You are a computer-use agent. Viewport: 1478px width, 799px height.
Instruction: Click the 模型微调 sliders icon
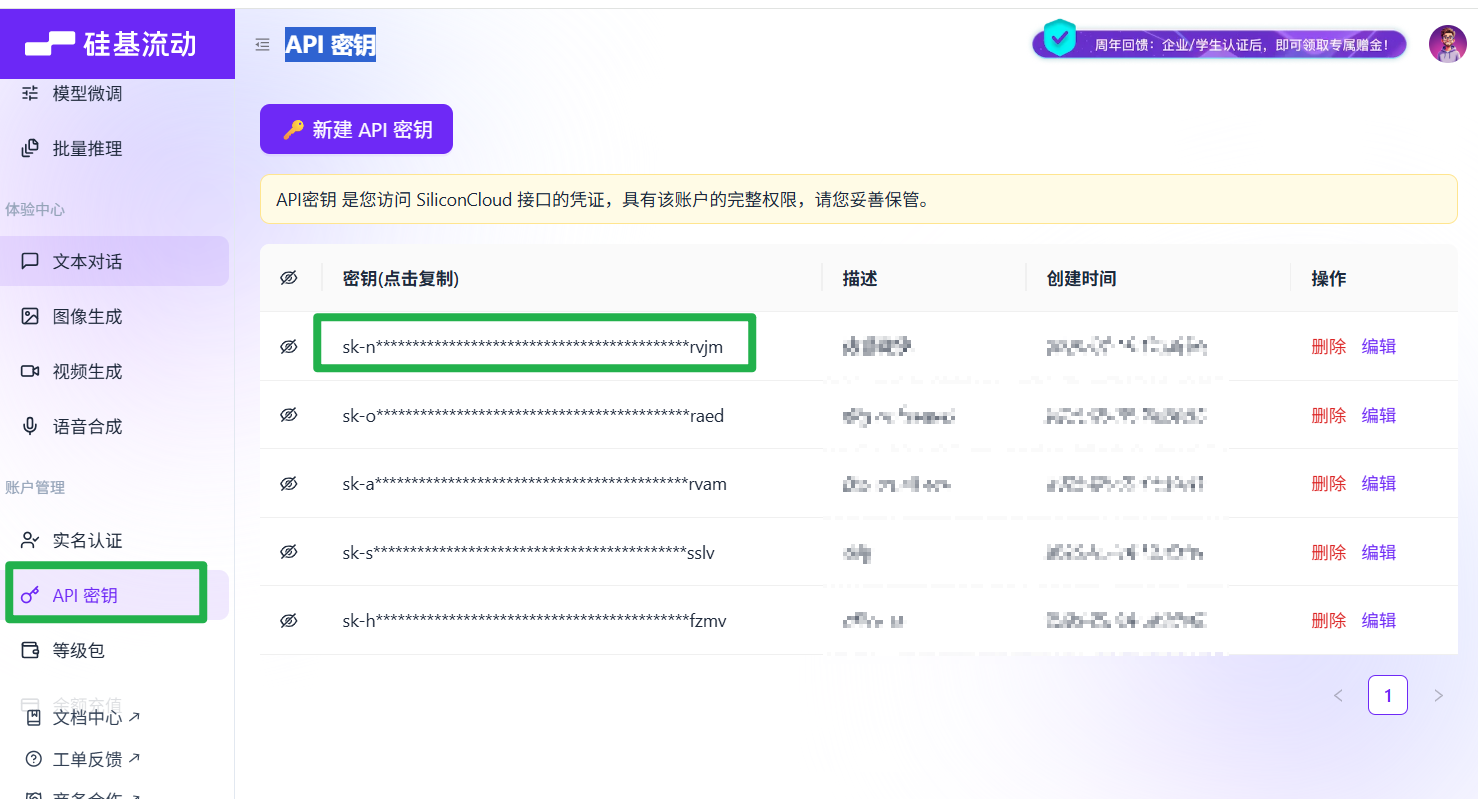click(31, 93)
